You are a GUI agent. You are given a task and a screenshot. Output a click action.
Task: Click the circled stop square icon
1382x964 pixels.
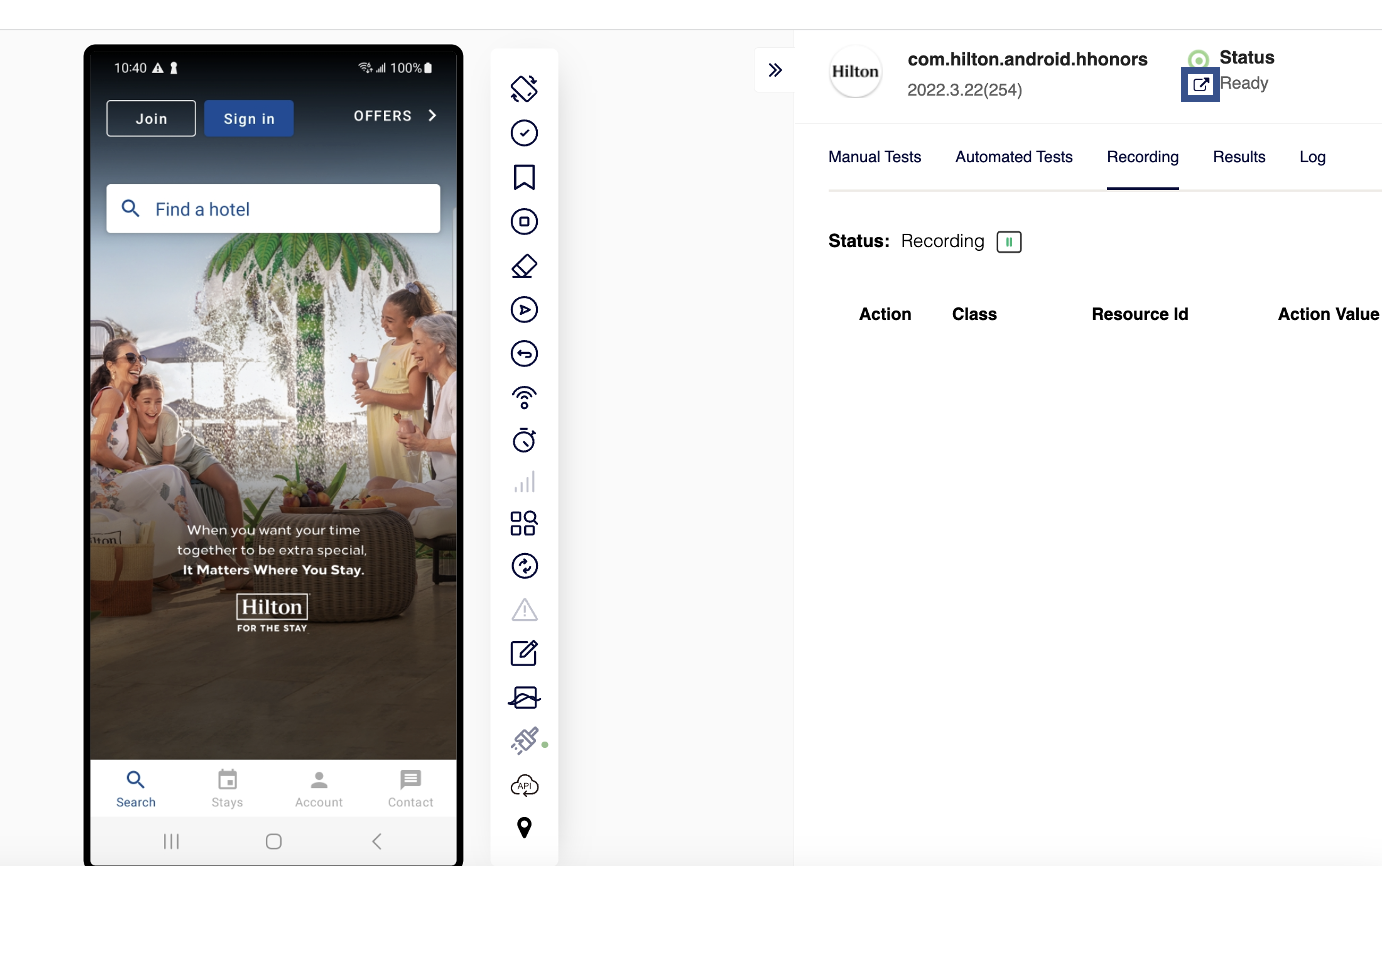[x=524, y=221]
